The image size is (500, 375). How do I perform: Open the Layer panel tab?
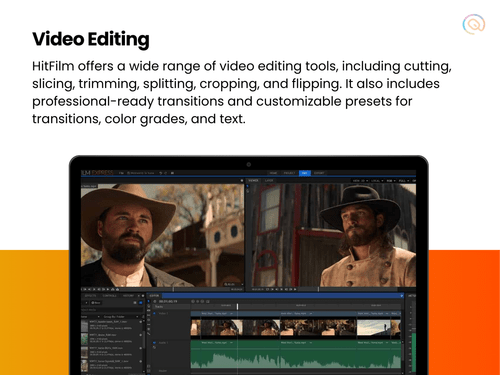pos(269,180)
